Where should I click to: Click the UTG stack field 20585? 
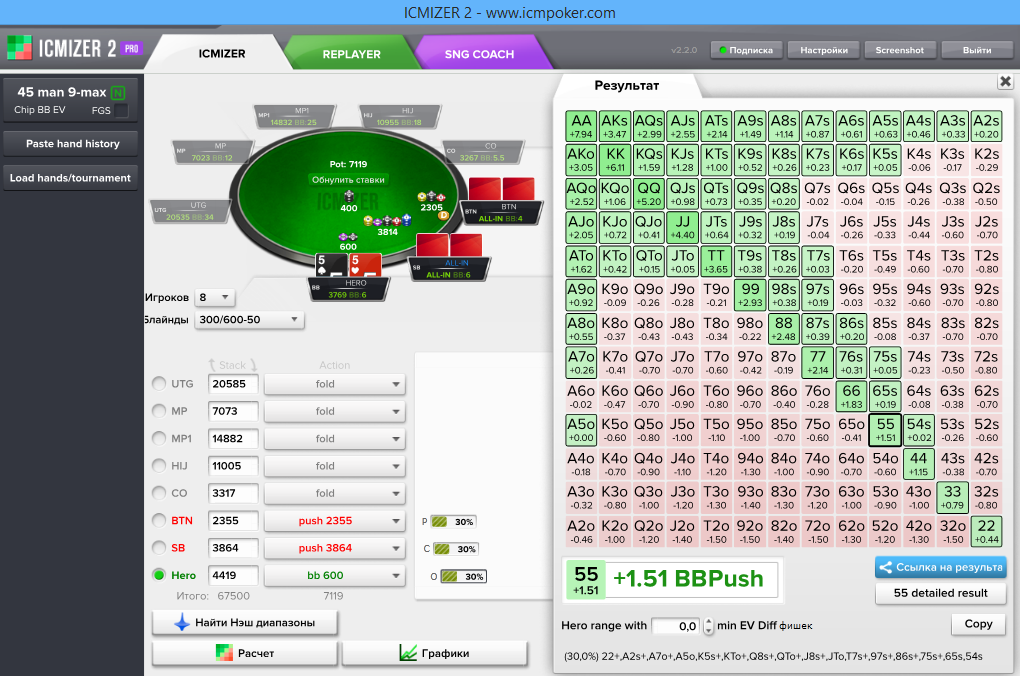point(233,384)
